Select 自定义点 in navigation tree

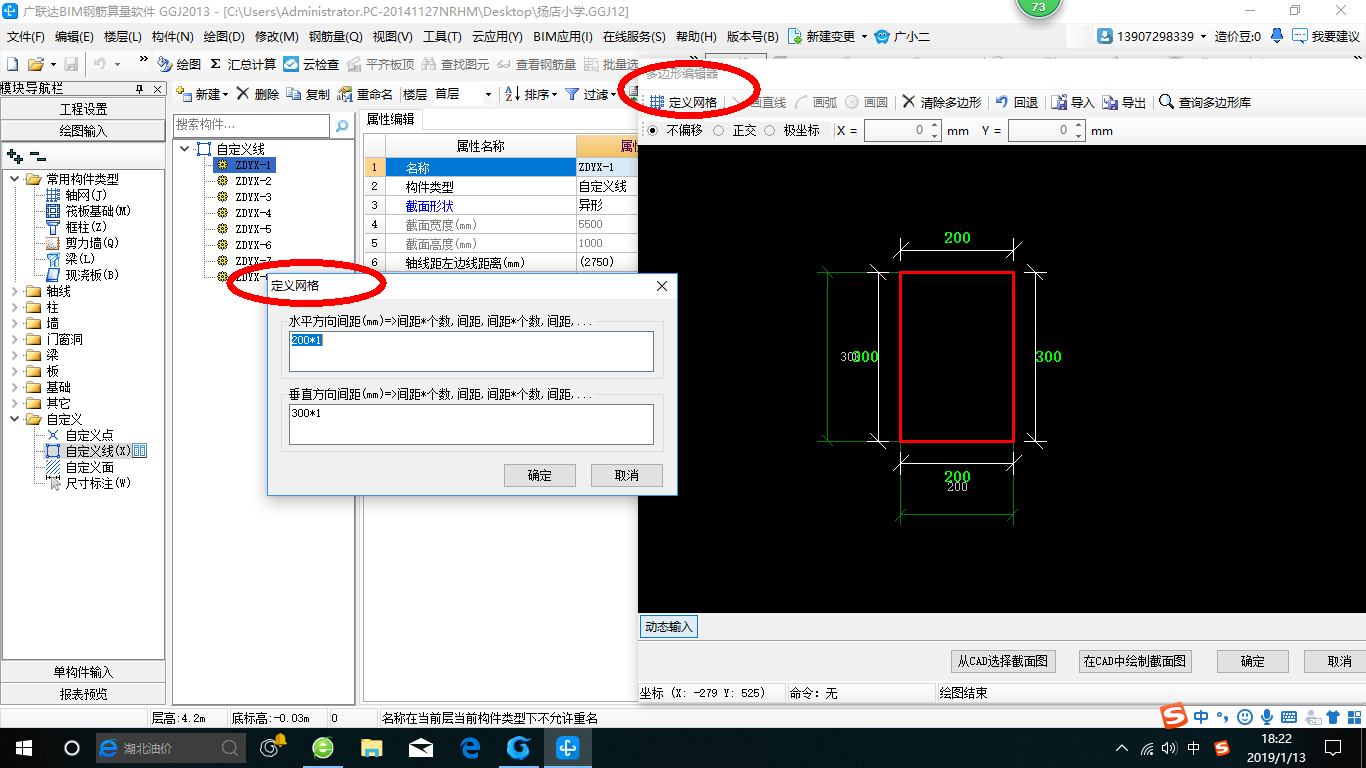pos(89,435)
